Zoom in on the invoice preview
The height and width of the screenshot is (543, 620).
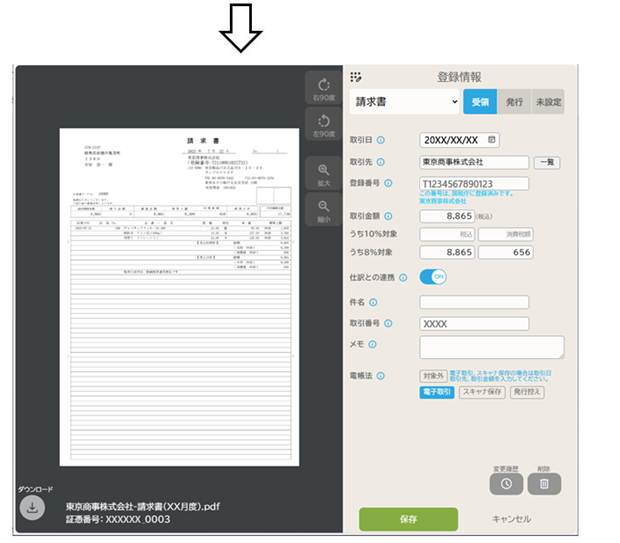(x=323, y=174)
